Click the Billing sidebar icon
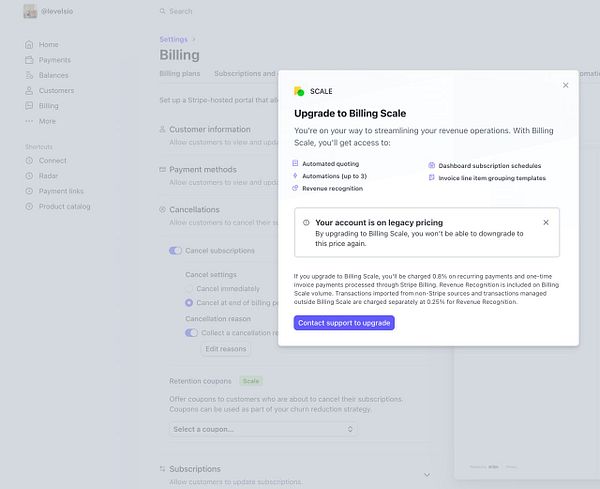The image size is (600, 489). [29, 106]
